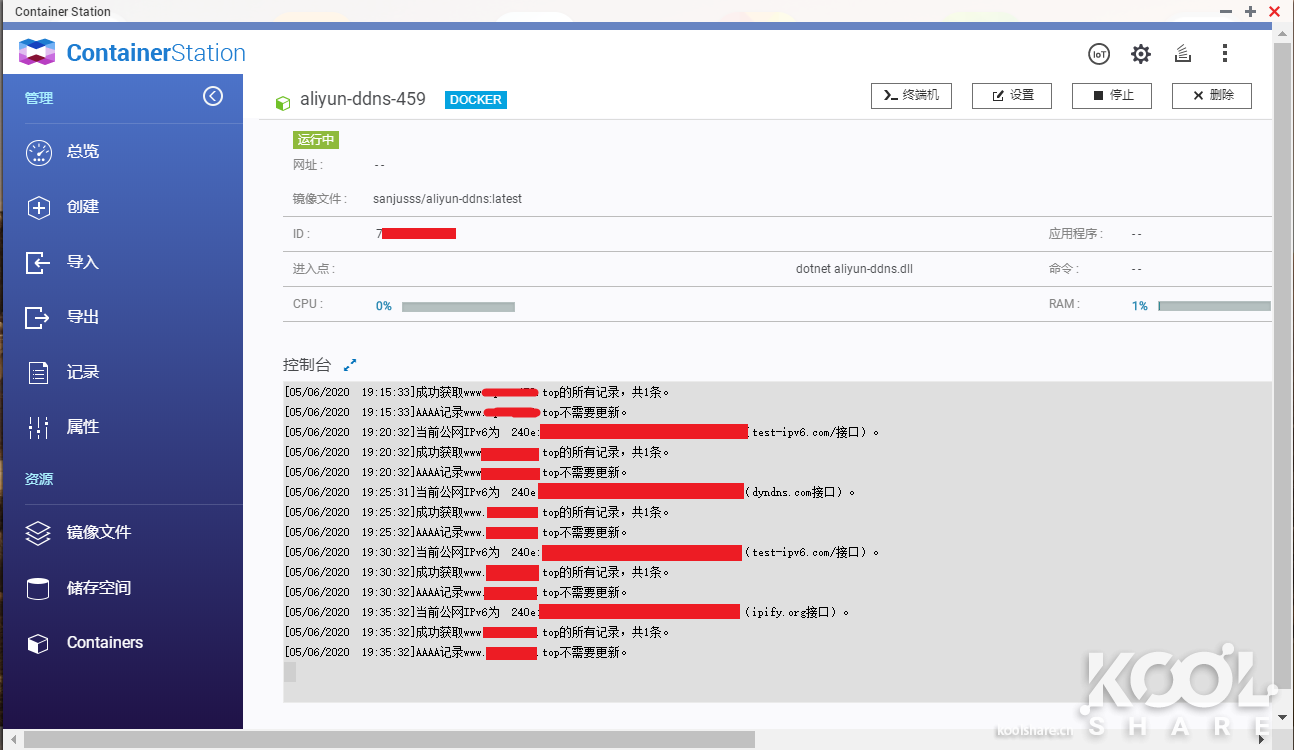This screenshot has width=1294, height=750.
Task: Click the RAM 1% value
Action: click(x=1140, y=306)
